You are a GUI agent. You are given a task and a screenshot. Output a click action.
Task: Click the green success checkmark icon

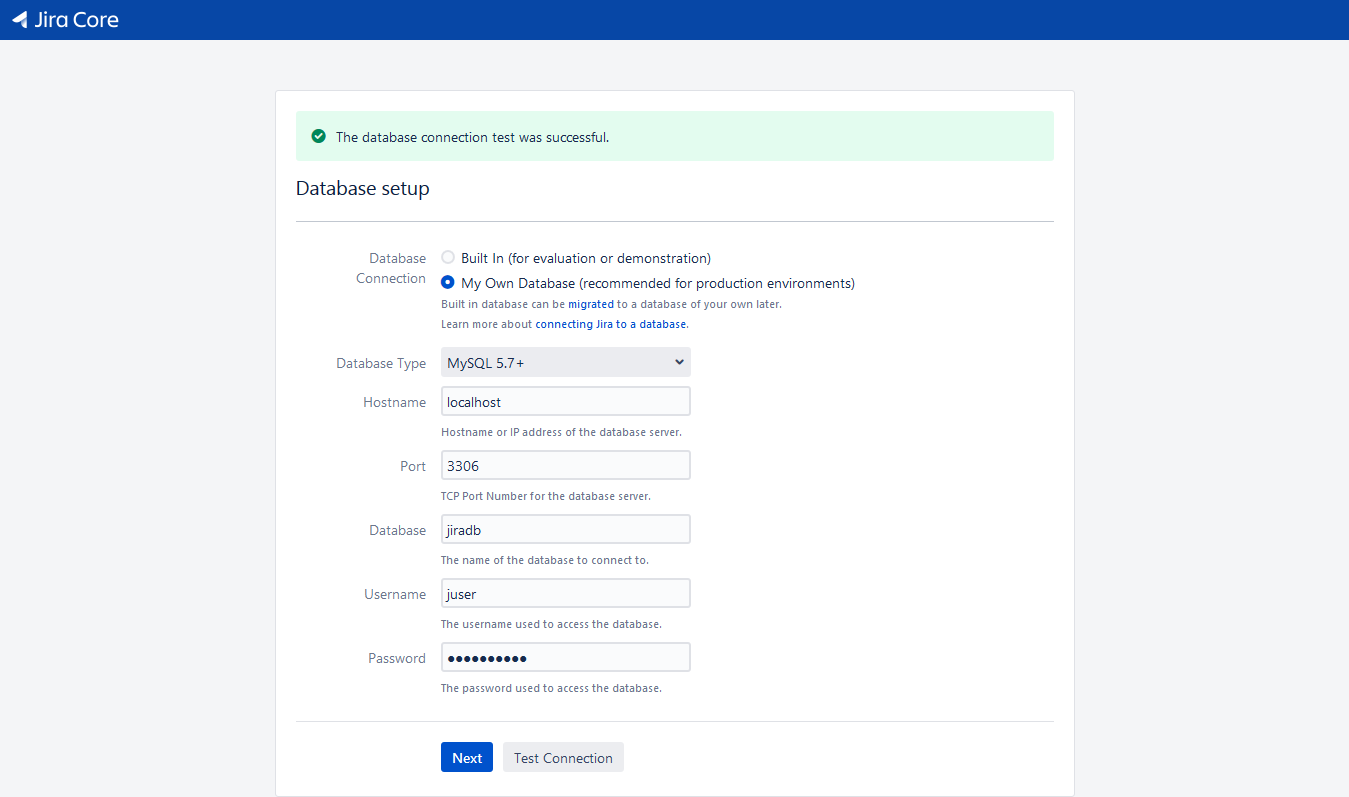(x=318, y=135)
